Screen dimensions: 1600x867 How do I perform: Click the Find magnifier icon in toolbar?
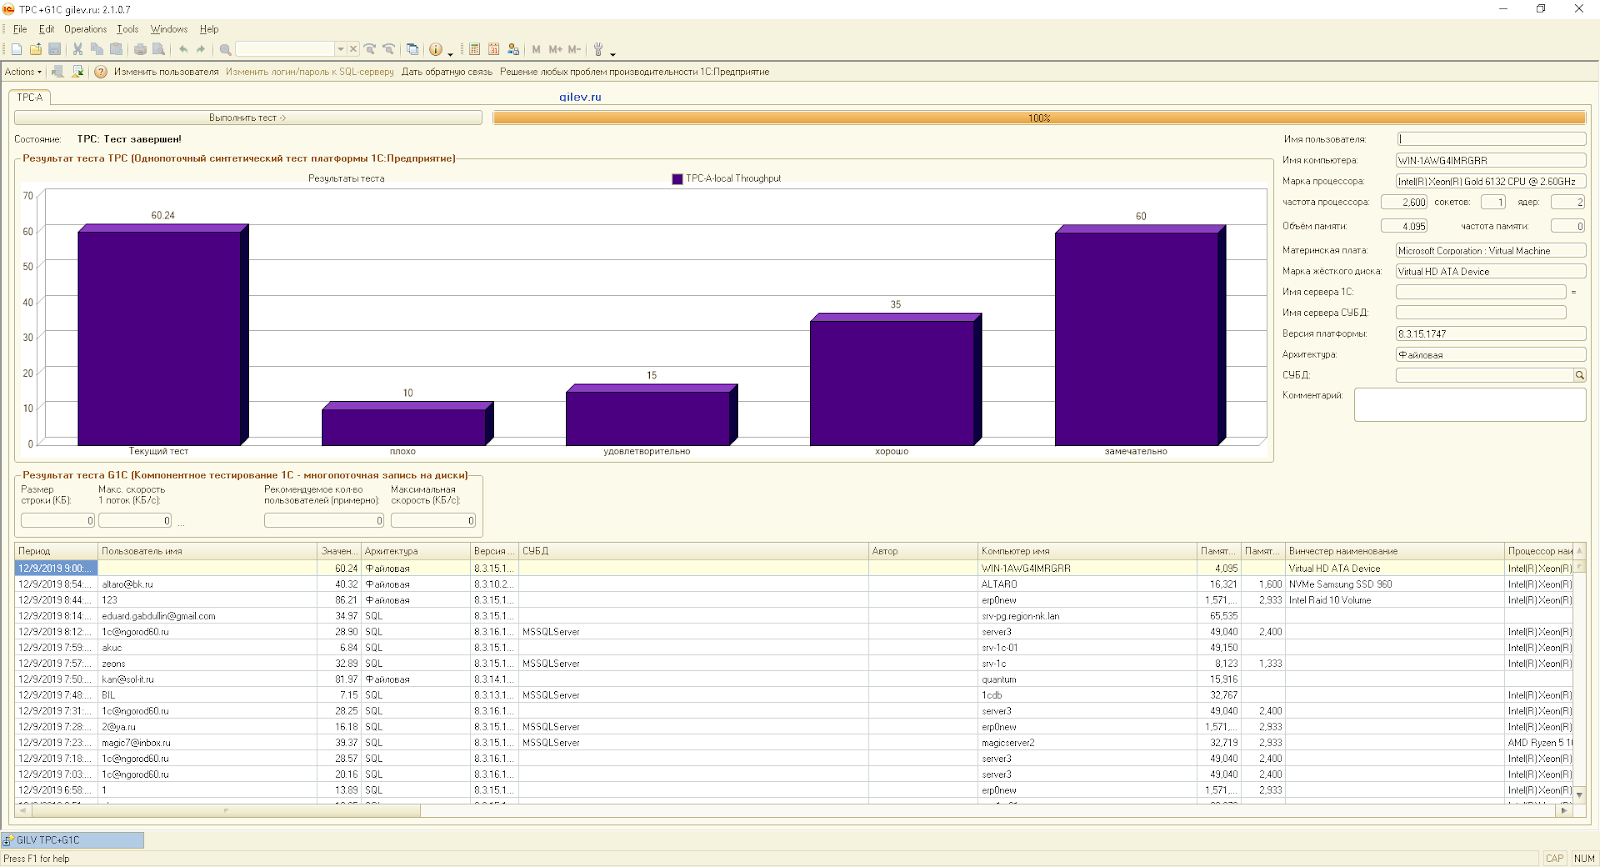click(x=225, y=49)
